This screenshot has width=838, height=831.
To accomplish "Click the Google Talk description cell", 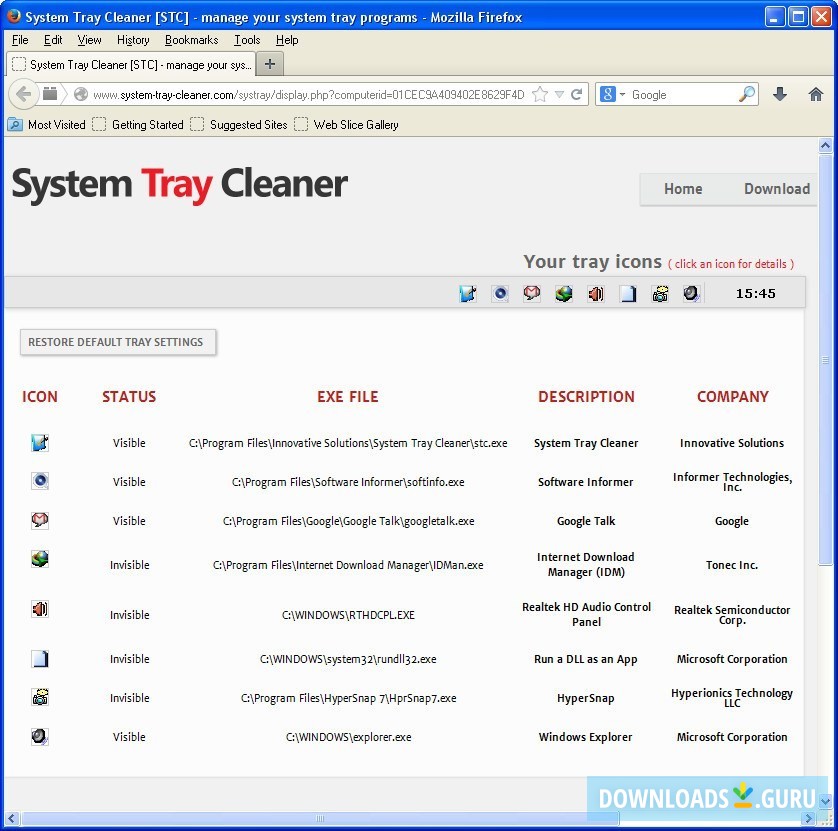I will (x=586, y=521).
